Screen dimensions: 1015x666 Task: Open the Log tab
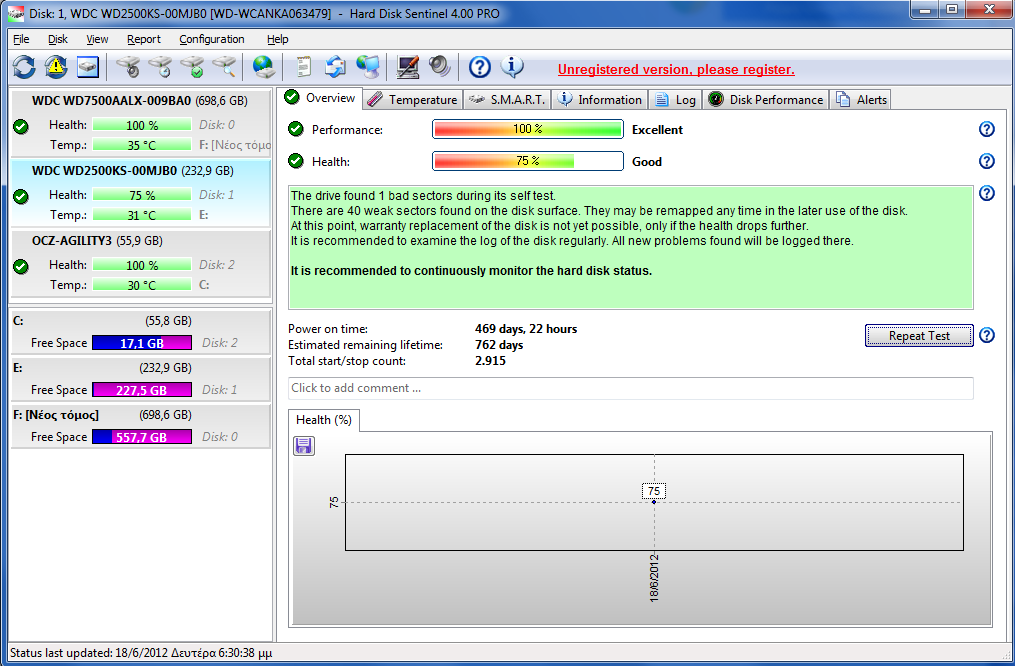pyautogui.click(x=675, y=100)
